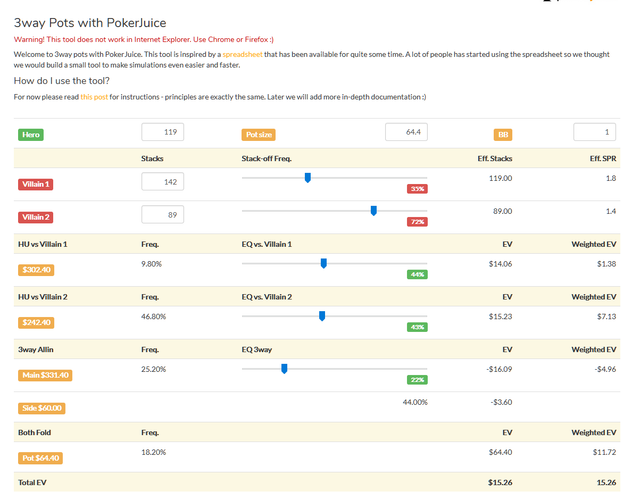Select the 119.00 effective stack value
Viewport: 640px width, 492px height.
tap(500, 178)
